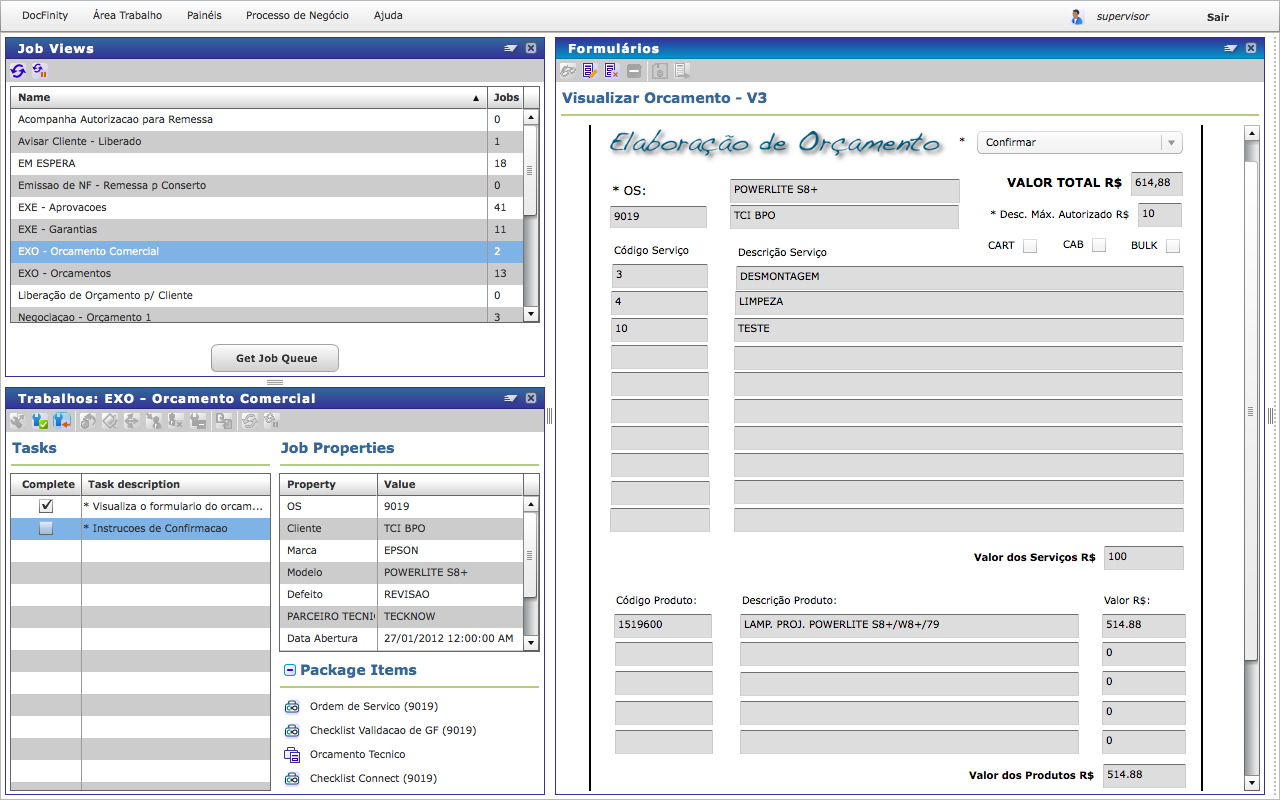Click the job icon with green checkmark
Screen dimensions: 1280x800
tap(40, 421)
